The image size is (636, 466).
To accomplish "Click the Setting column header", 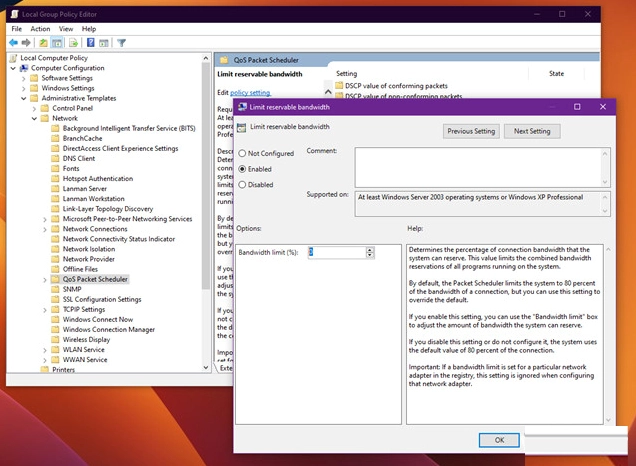I will coord(346,73).
